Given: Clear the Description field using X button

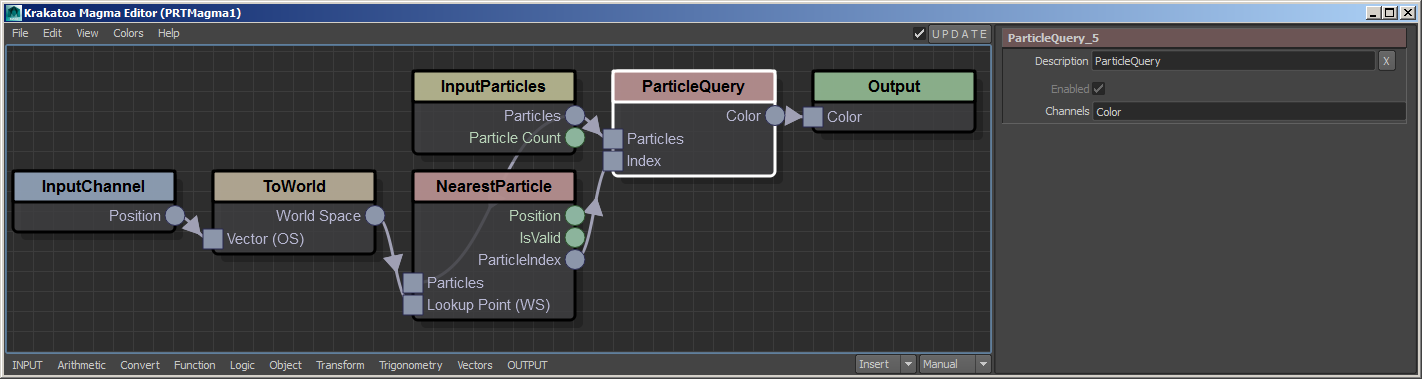Looking at the screenshot, I should tap(1386, 61).
